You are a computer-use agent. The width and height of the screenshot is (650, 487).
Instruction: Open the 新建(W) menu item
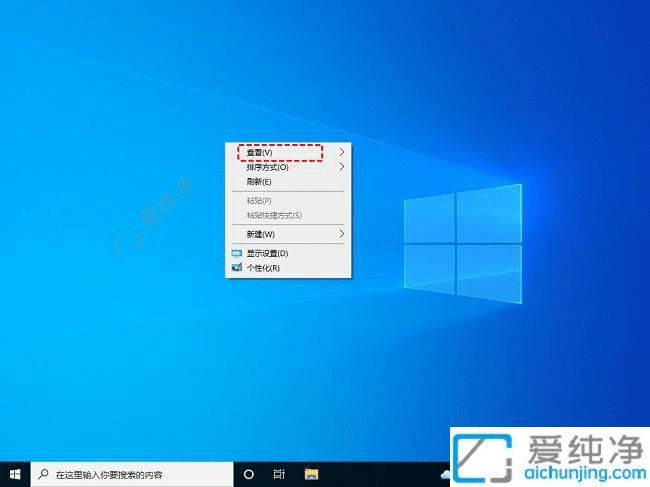(288, 234)
